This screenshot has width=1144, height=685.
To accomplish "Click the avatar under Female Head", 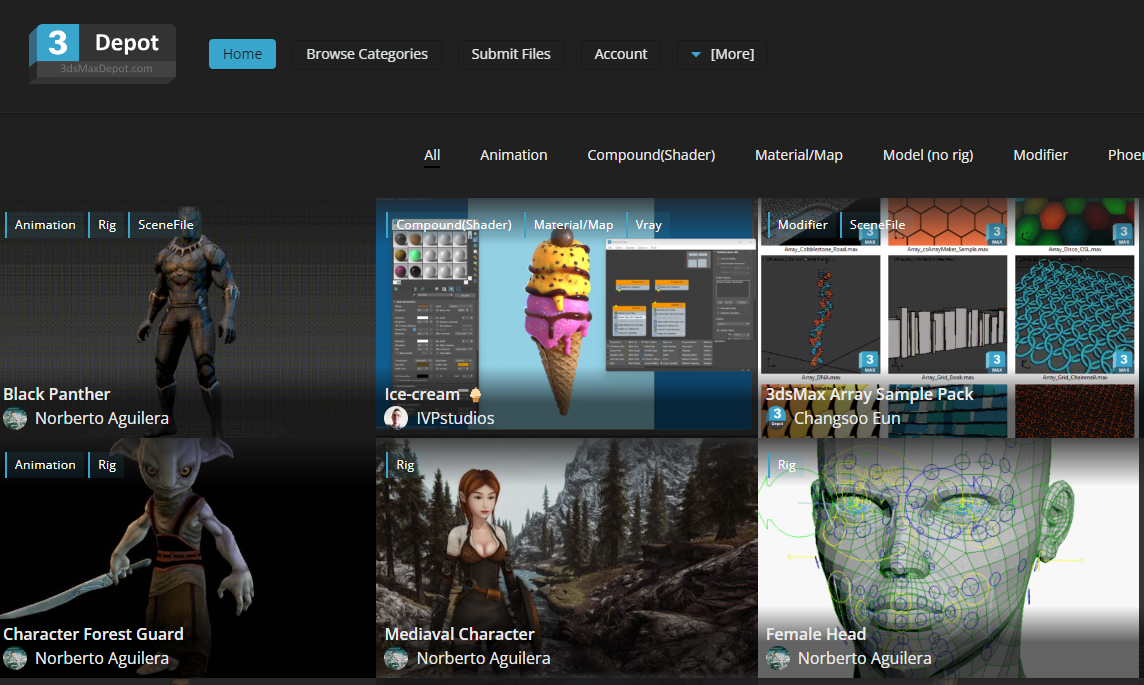I will [778, 658].
